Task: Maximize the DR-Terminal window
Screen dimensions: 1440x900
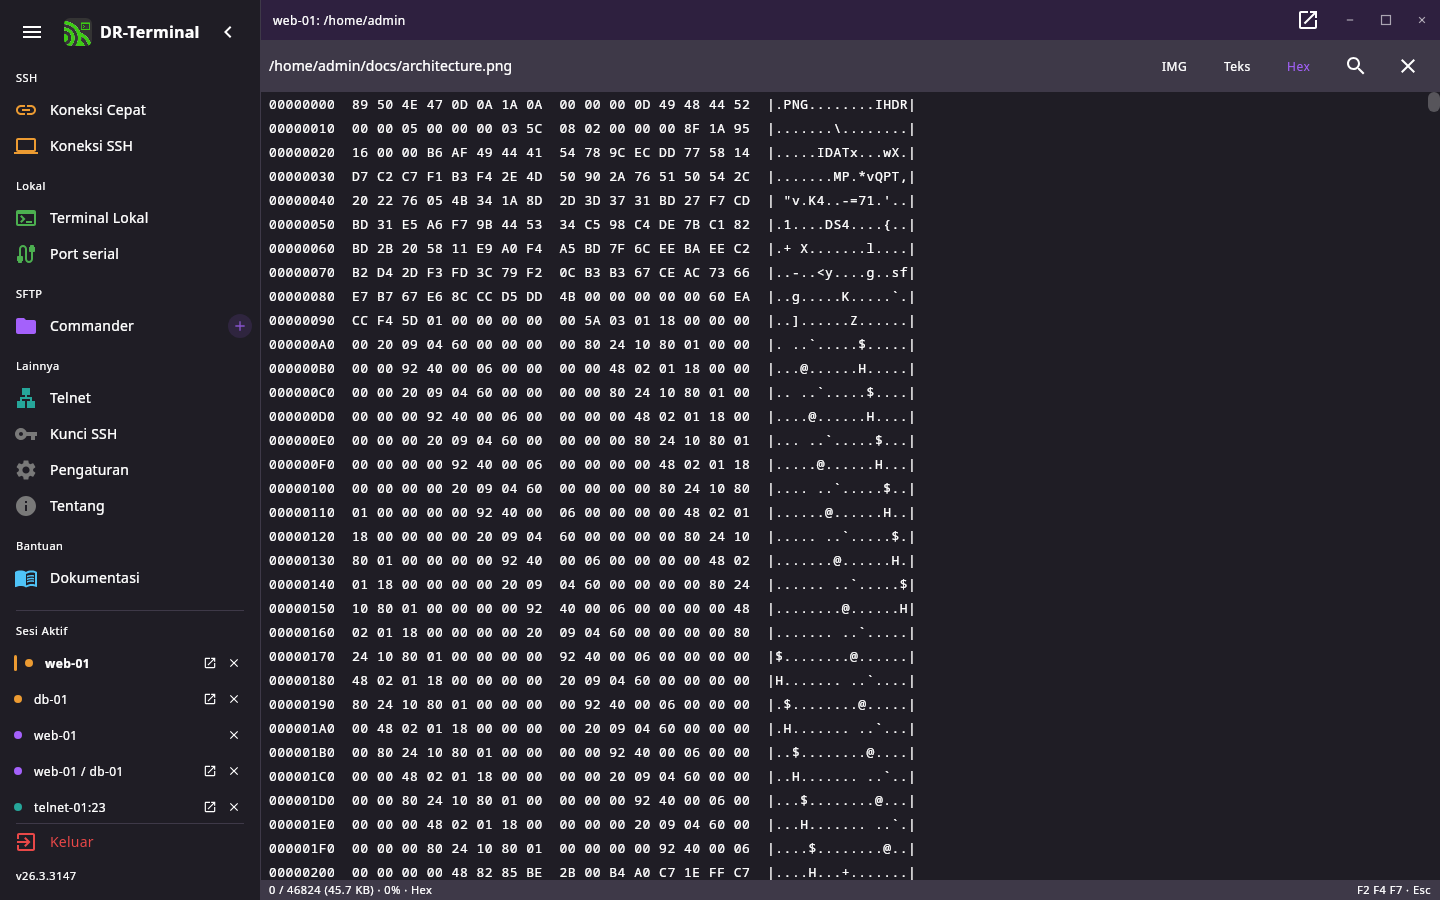Action: pyautogui.click(x=1386, y=20)
